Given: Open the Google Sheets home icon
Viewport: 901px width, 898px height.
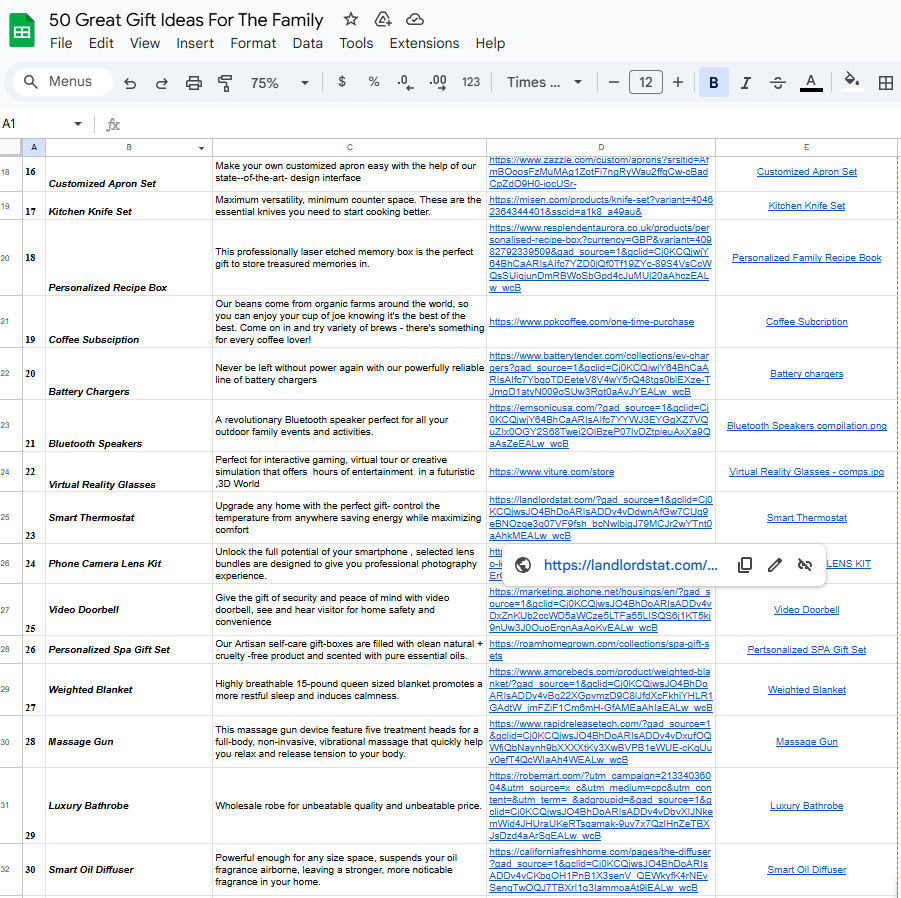Looking at the screenshot, I should click(x=22, y=30).
